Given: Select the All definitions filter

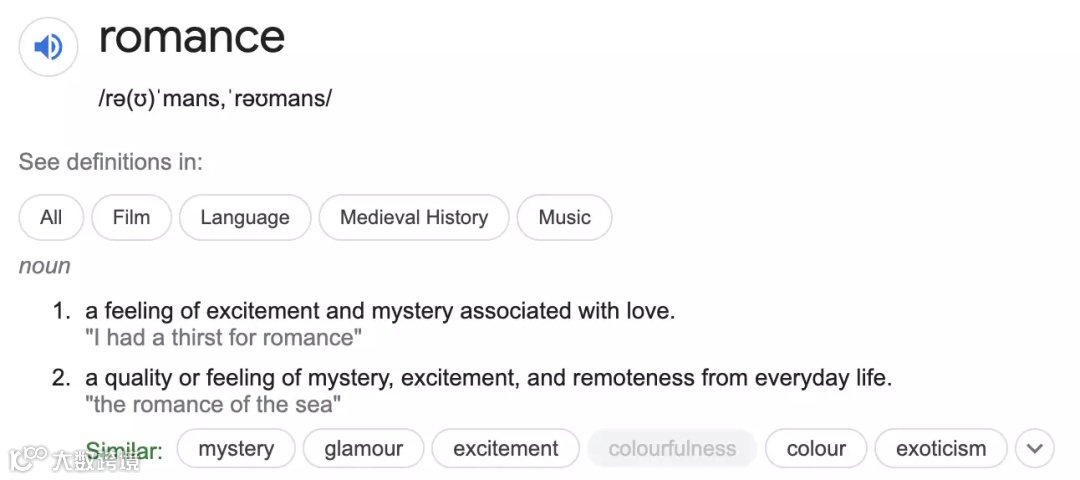Looking at the screenshot, I should click(x=51, y=217).
